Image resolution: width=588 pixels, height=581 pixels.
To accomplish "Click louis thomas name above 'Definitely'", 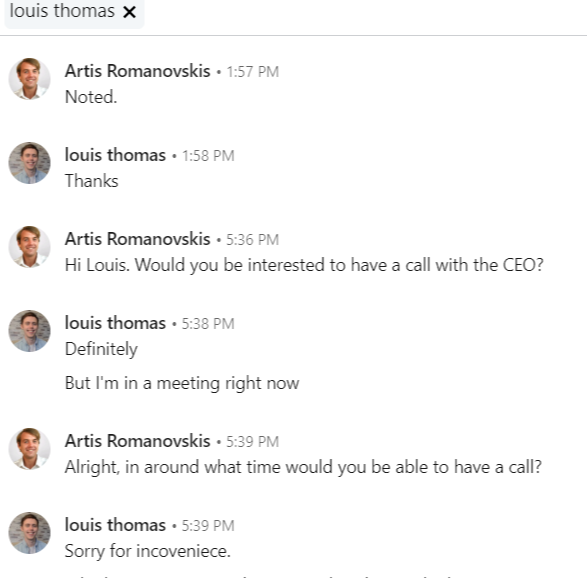I will (115, 323).
